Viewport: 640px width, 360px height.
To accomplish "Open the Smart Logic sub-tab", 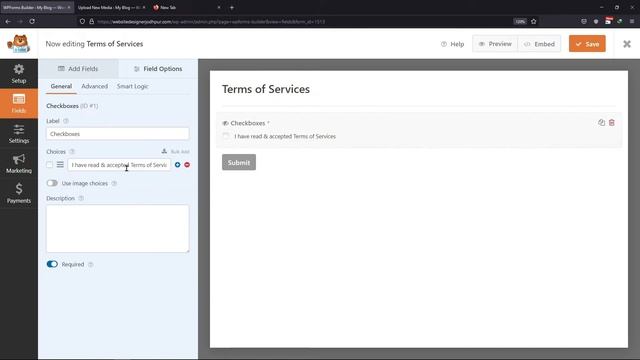I will coord(133,87).
